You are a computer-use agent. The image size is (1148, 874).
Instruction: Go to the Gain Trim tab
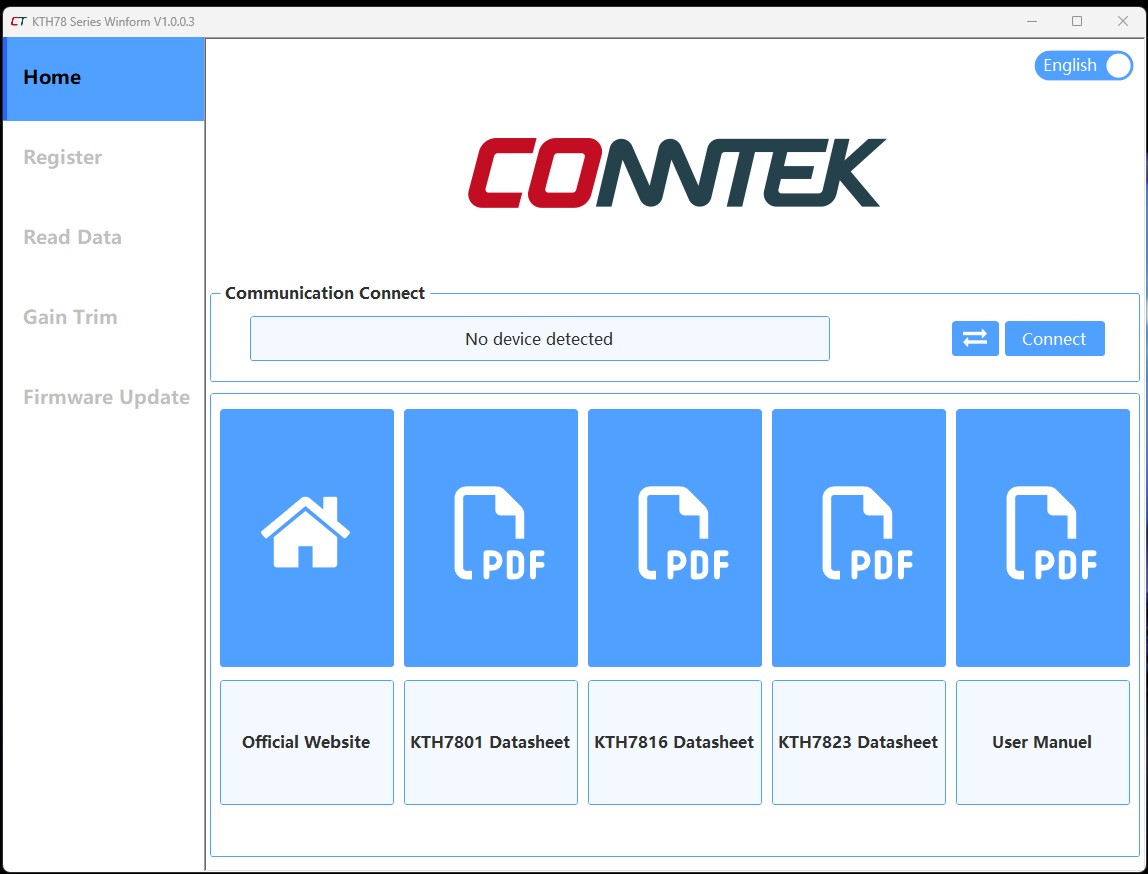pyautogui.click(x=70, y=317)
